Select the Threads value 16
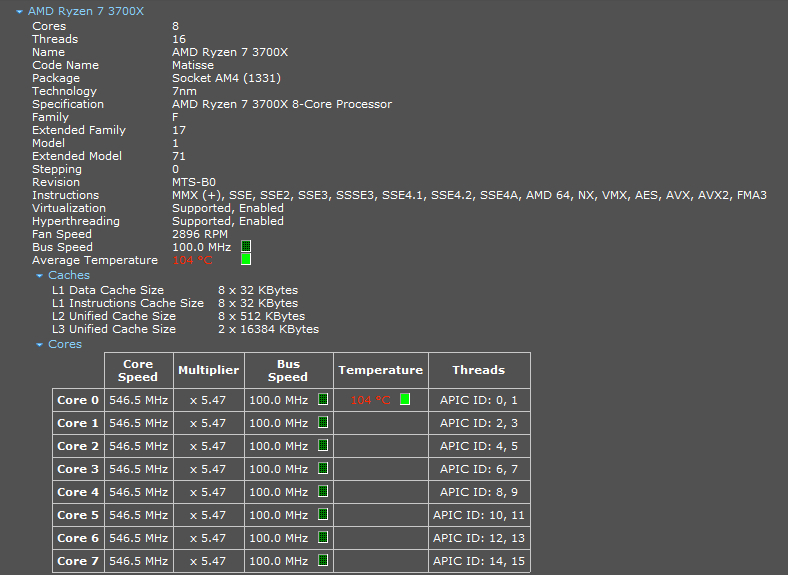 pyautogui.click(x=178, y=39)
